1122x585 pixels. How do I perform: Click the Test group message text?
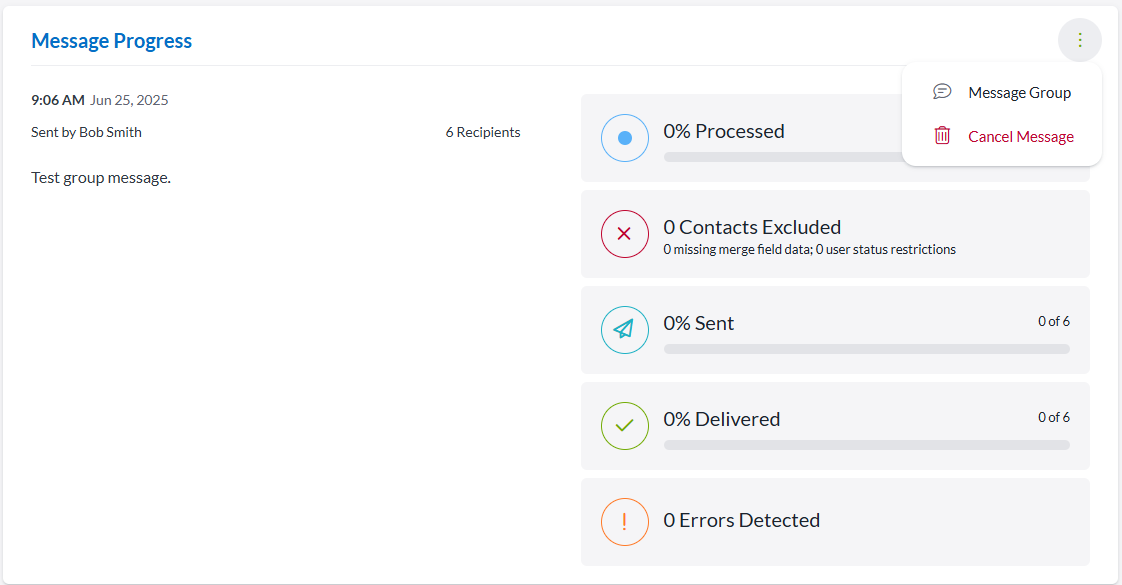click(x=101, y=178)
